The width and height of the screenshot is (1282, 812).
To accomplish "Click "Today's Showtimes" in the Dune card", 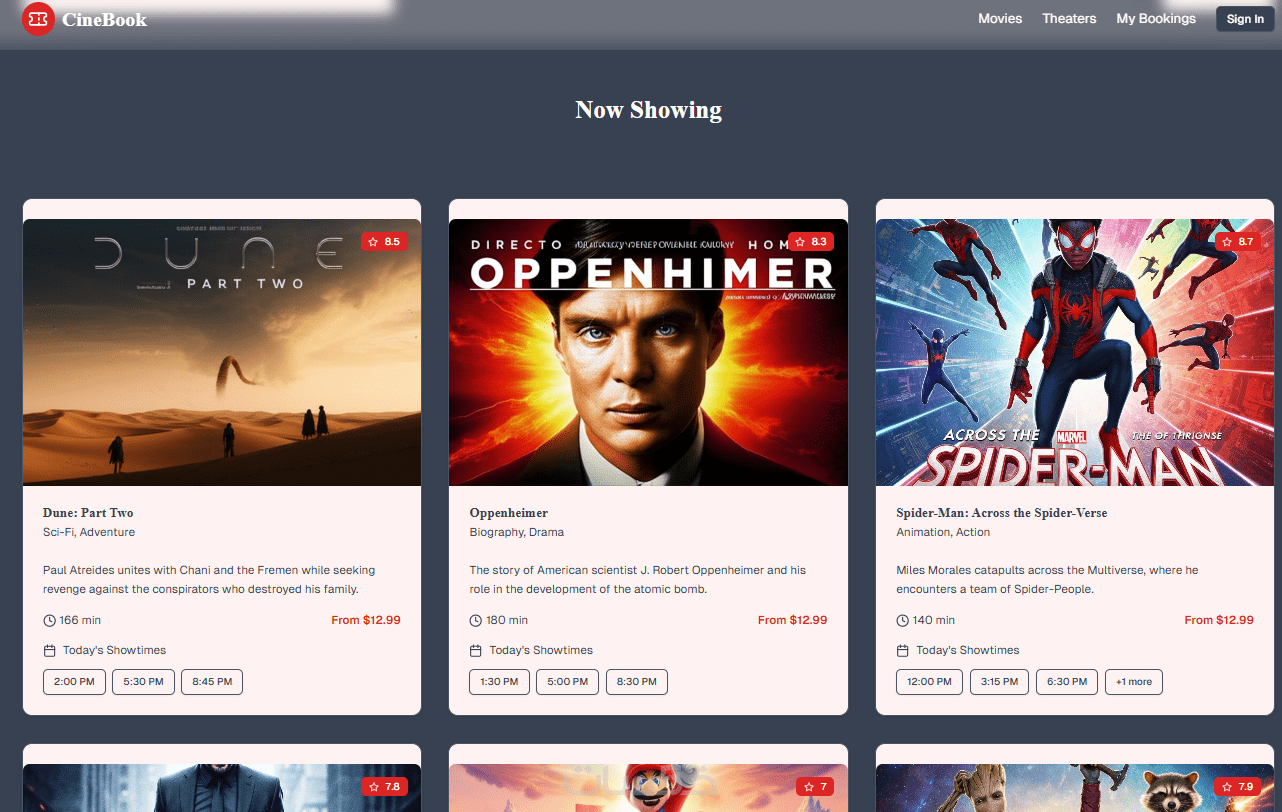I will coord(114,650).
